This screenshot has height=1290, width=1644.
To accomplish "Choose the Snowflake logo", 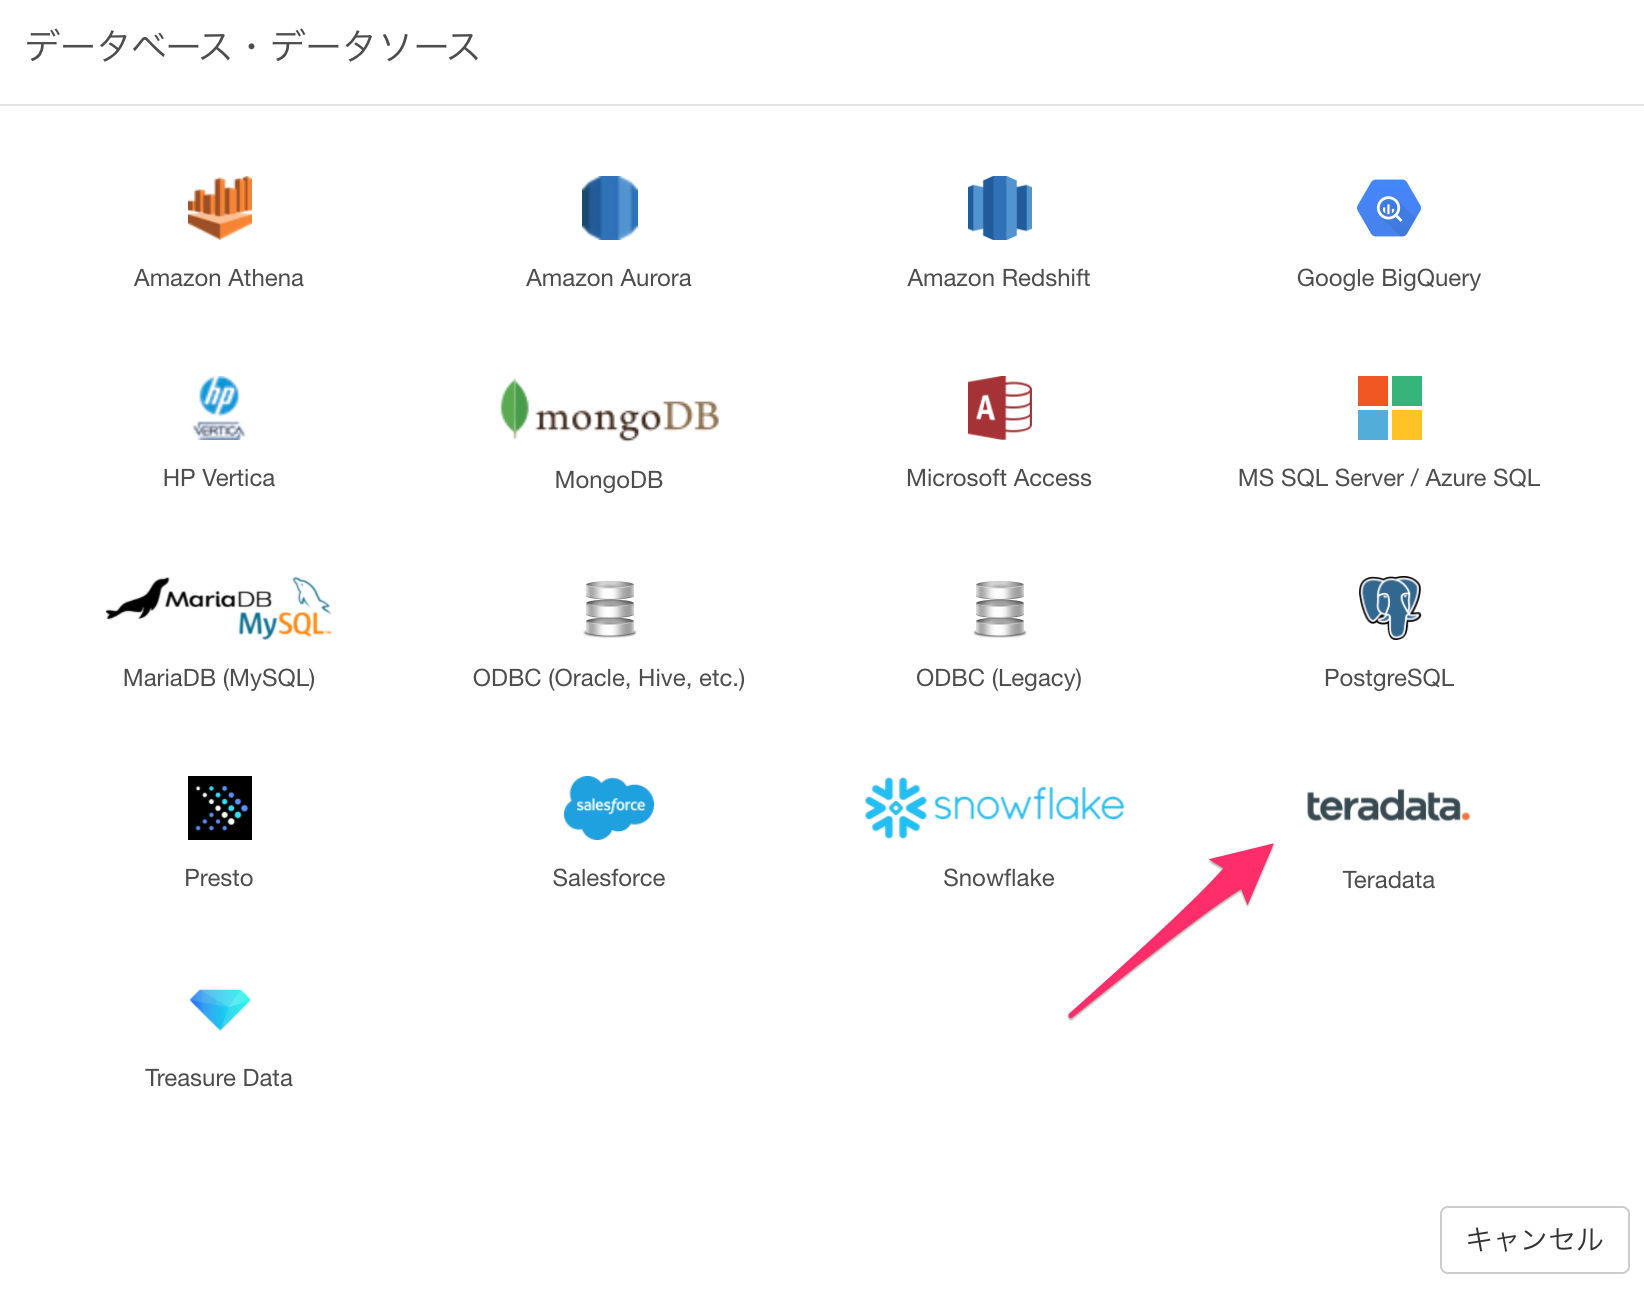I will [995, 808].
